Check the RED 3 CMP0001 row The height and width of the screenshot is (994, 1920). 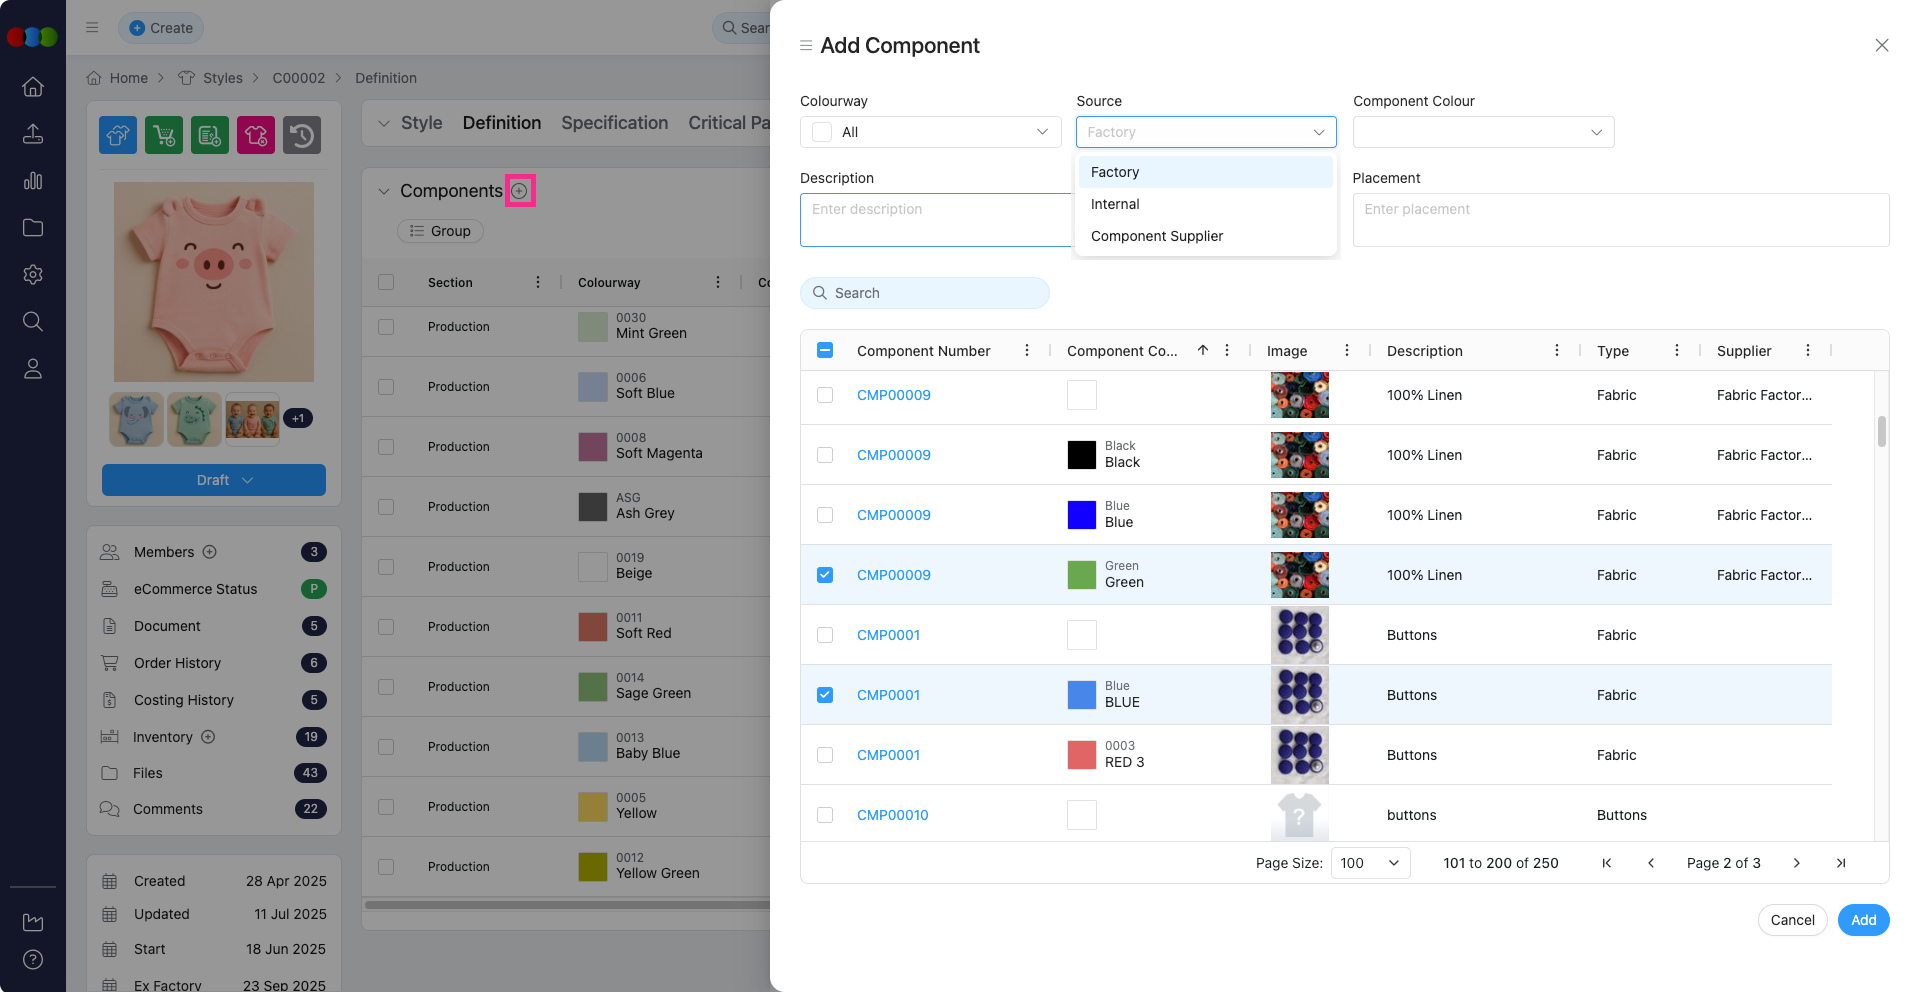click(x=825, y=755)
